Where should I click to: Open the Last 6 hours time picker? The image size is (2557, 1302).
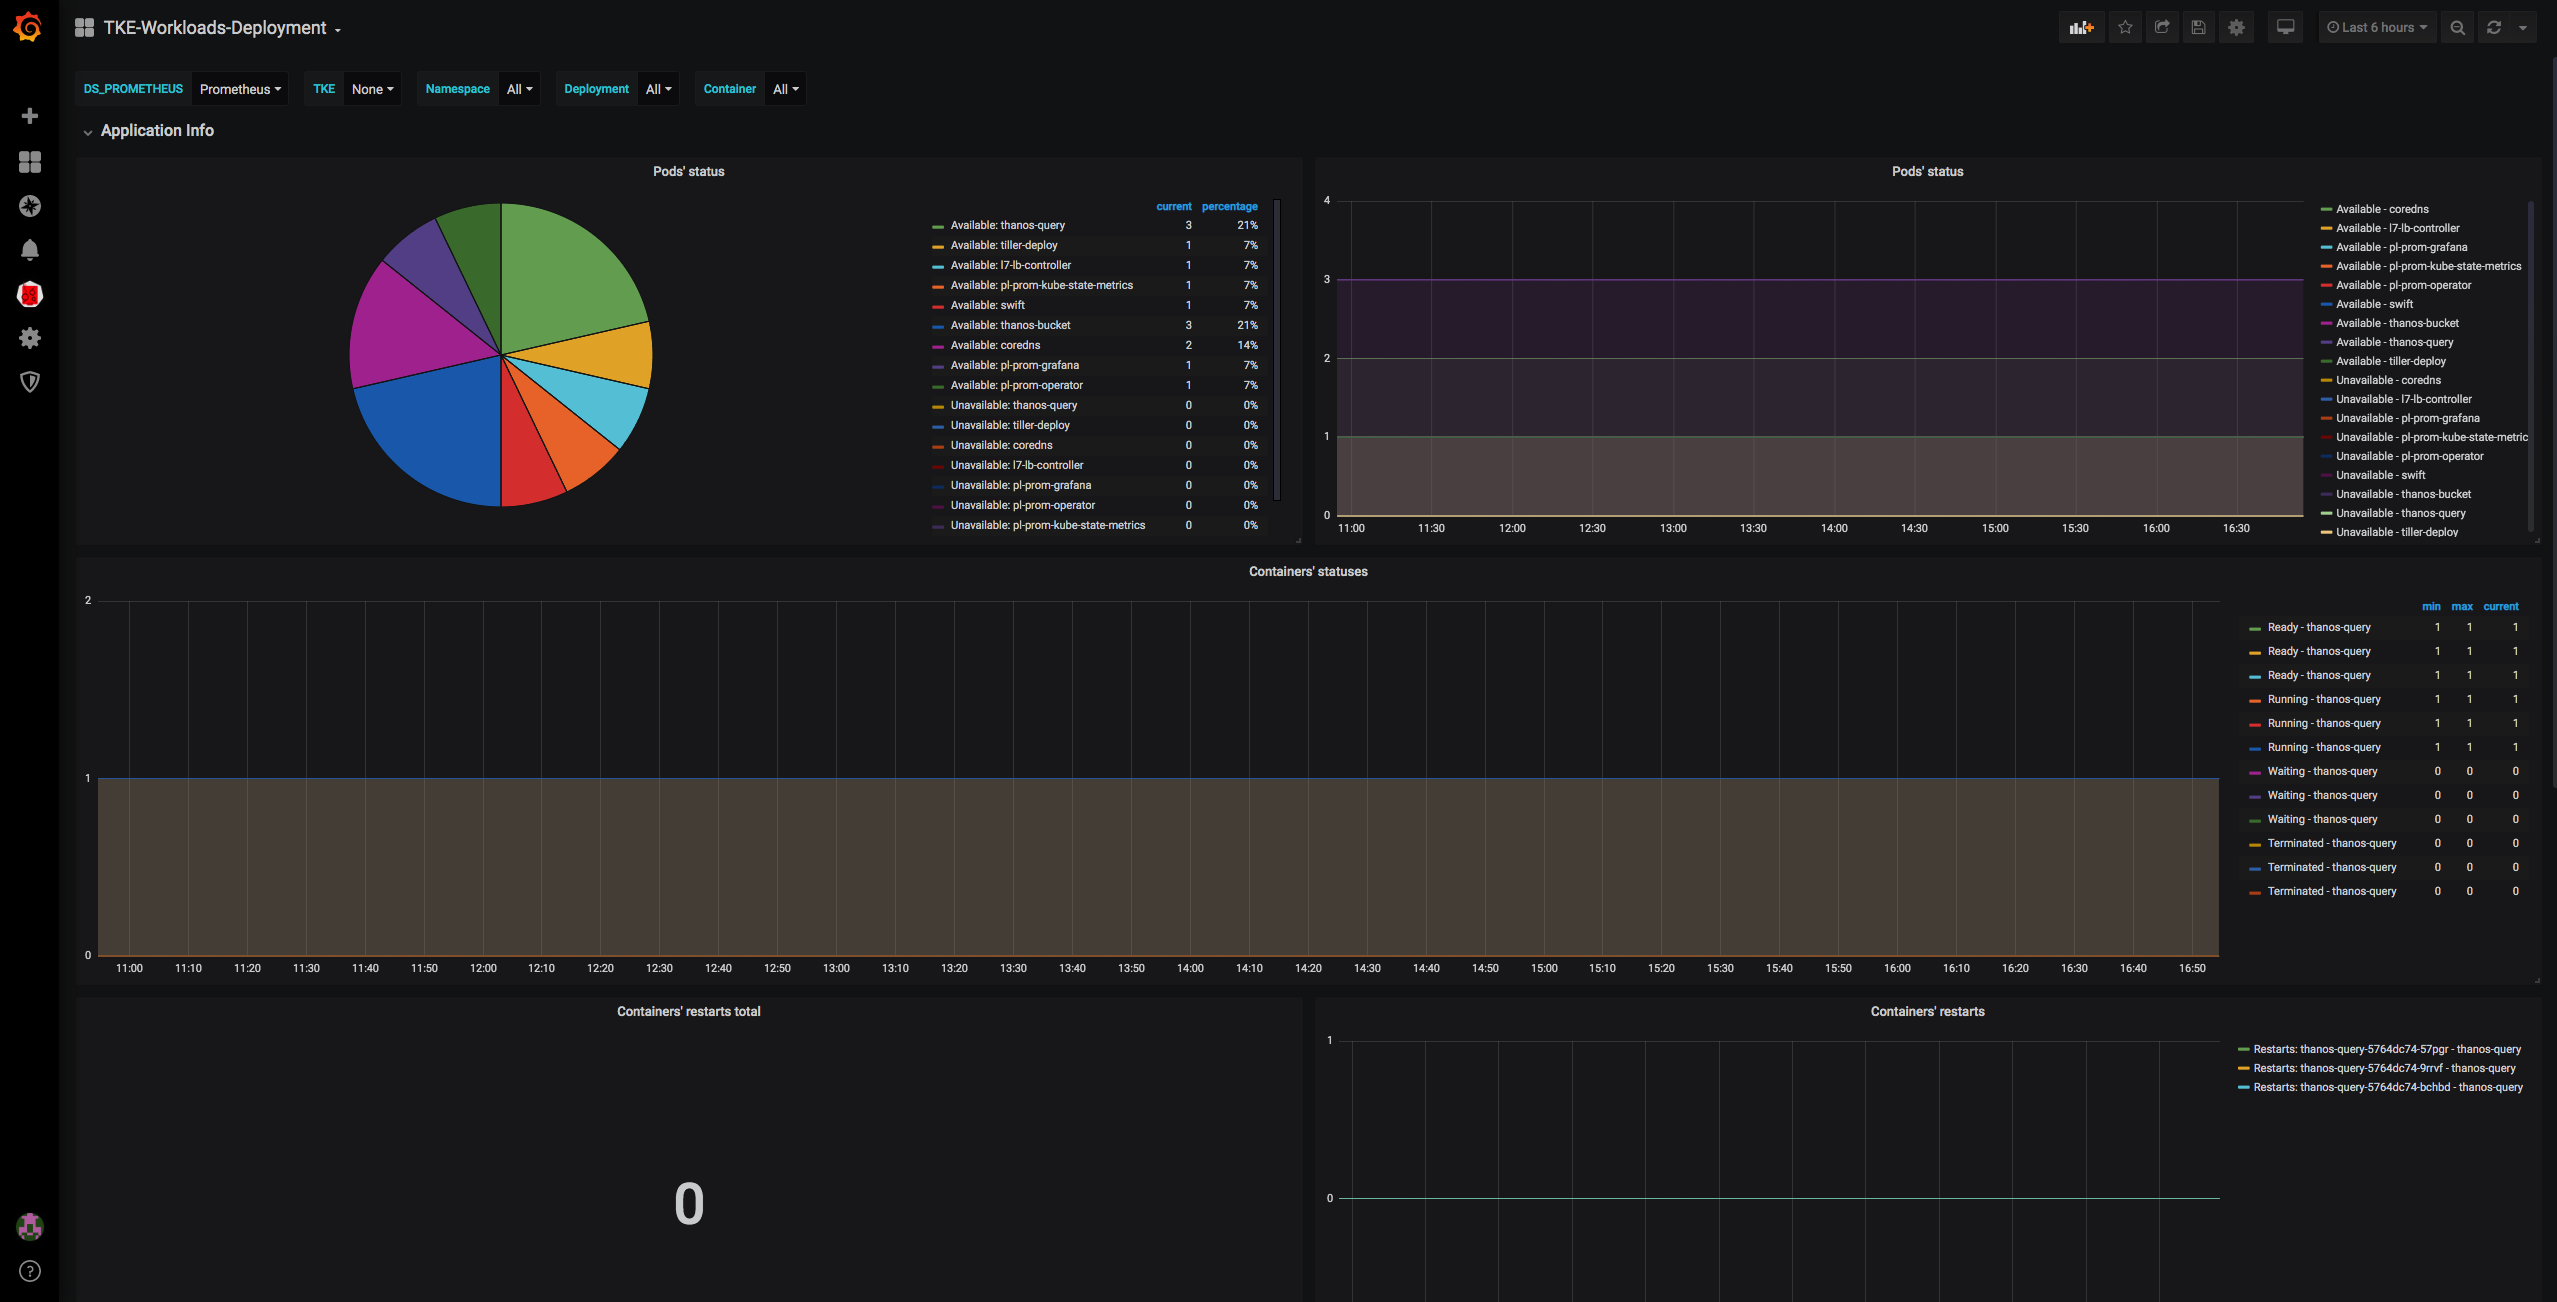click(x=2377, y=28)
